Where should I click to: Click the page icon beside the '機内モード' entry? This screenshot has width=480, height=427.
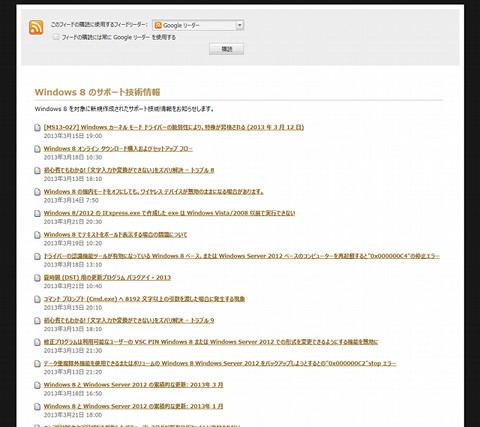click(x=37, y=192)
